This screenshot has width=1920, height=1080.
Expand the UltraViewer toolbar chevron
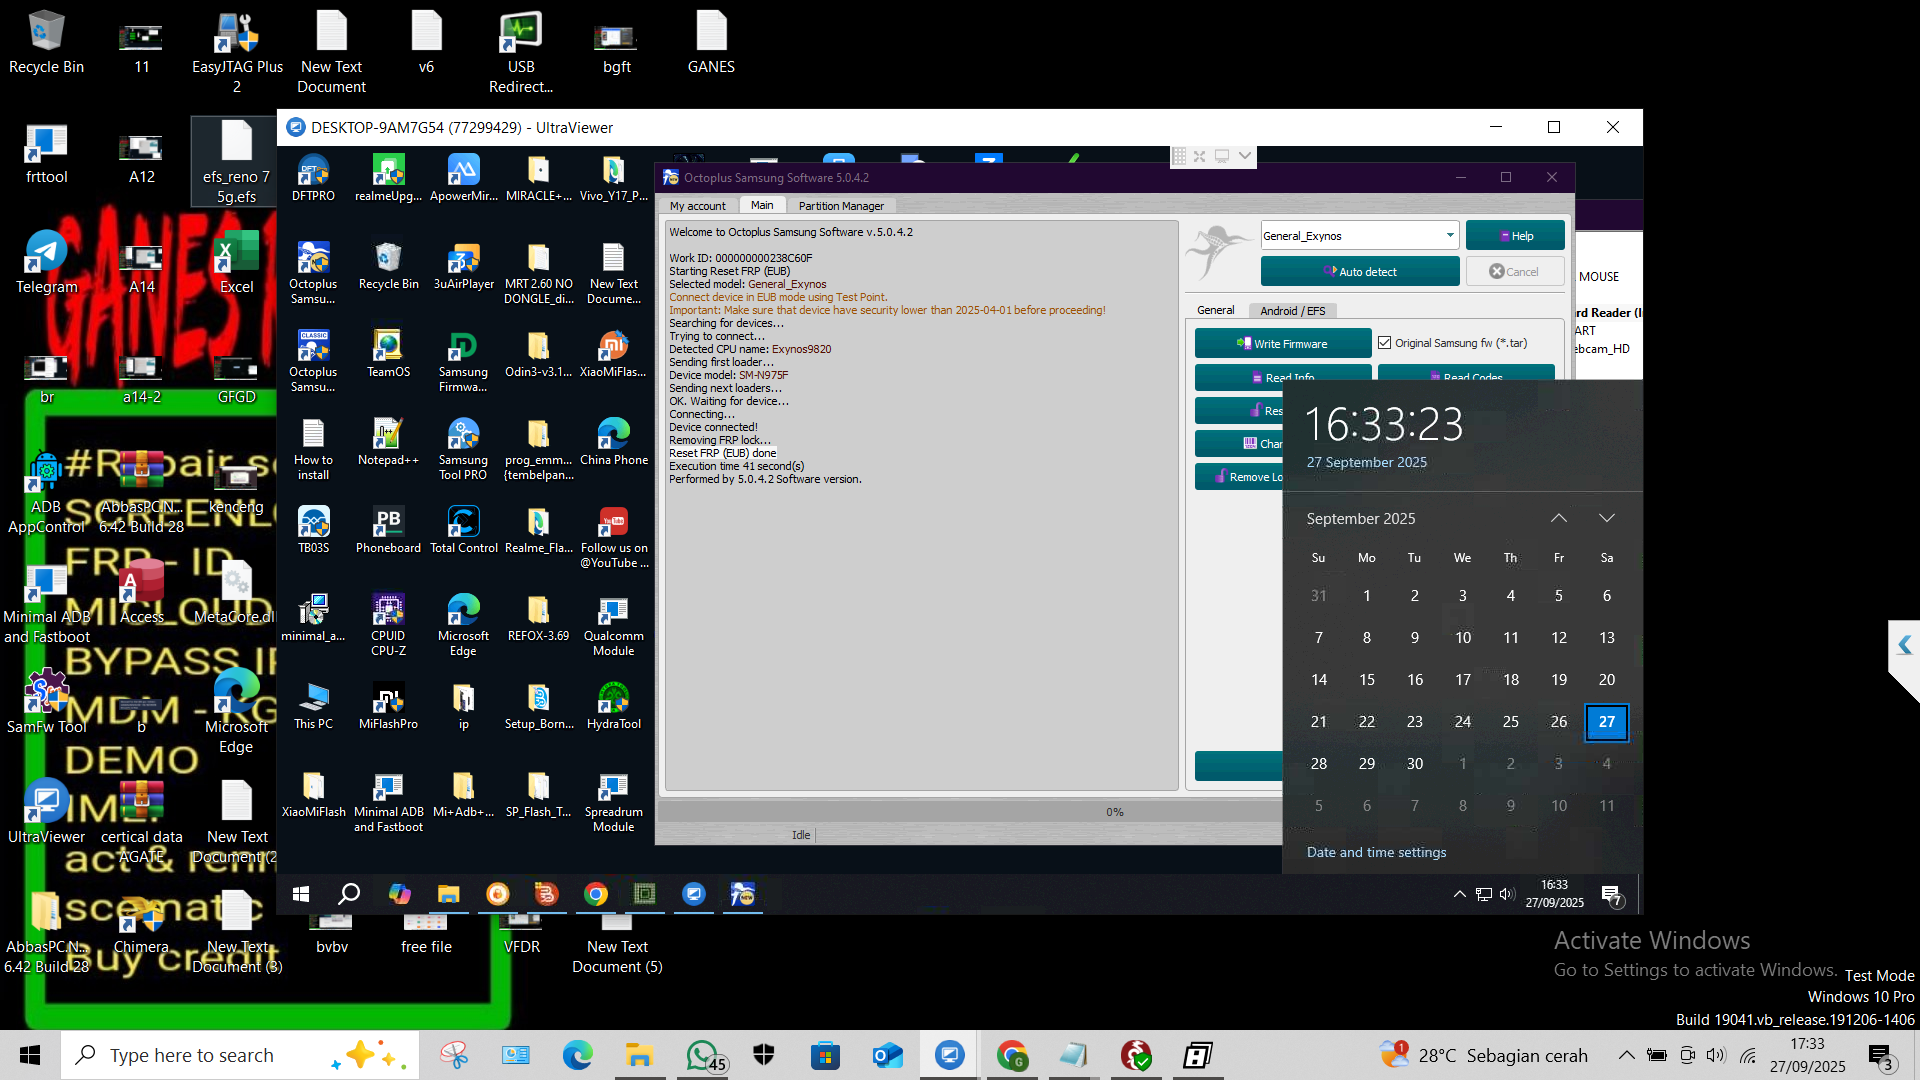tap(1244, 156)
